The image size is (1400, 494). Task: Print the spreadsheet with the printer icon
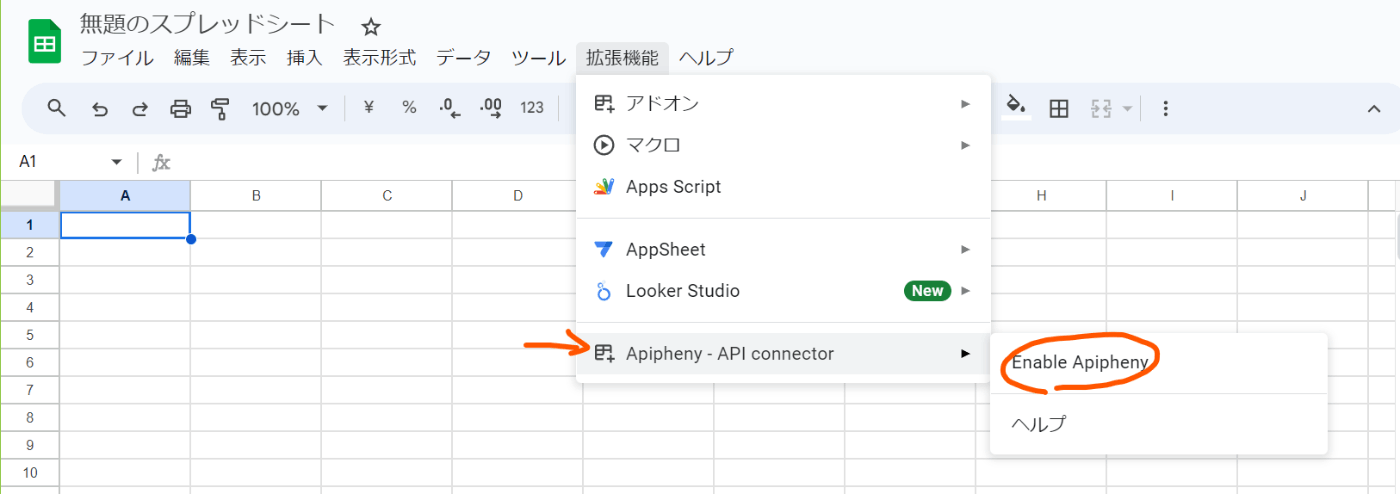(180, 108)
